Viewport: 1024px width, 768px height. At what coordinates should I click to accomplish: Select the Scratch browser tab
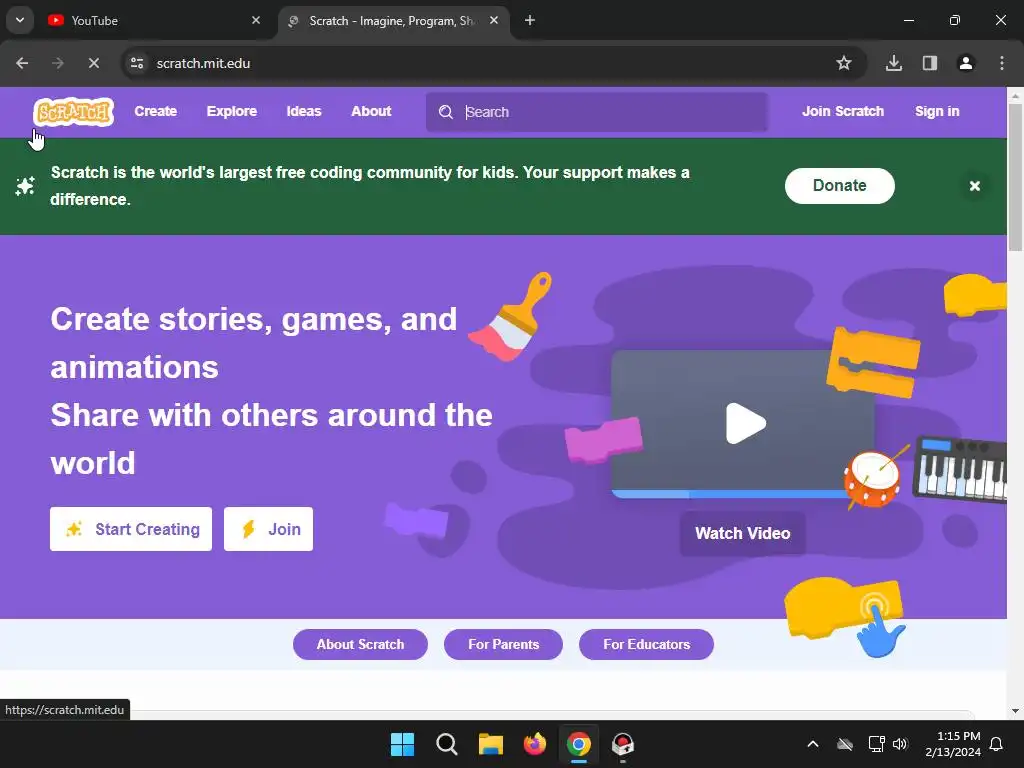pos(392,21)
